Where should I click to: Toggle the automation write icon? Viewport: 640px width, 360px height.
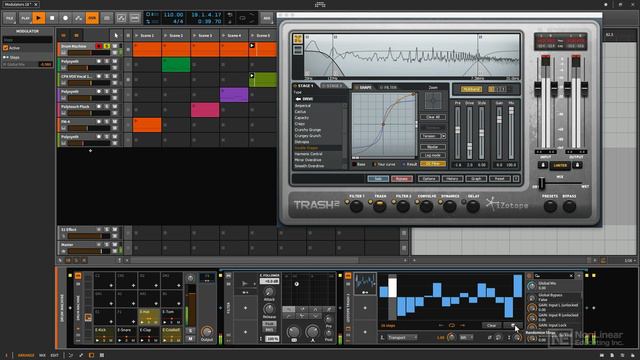click(78, 18)
